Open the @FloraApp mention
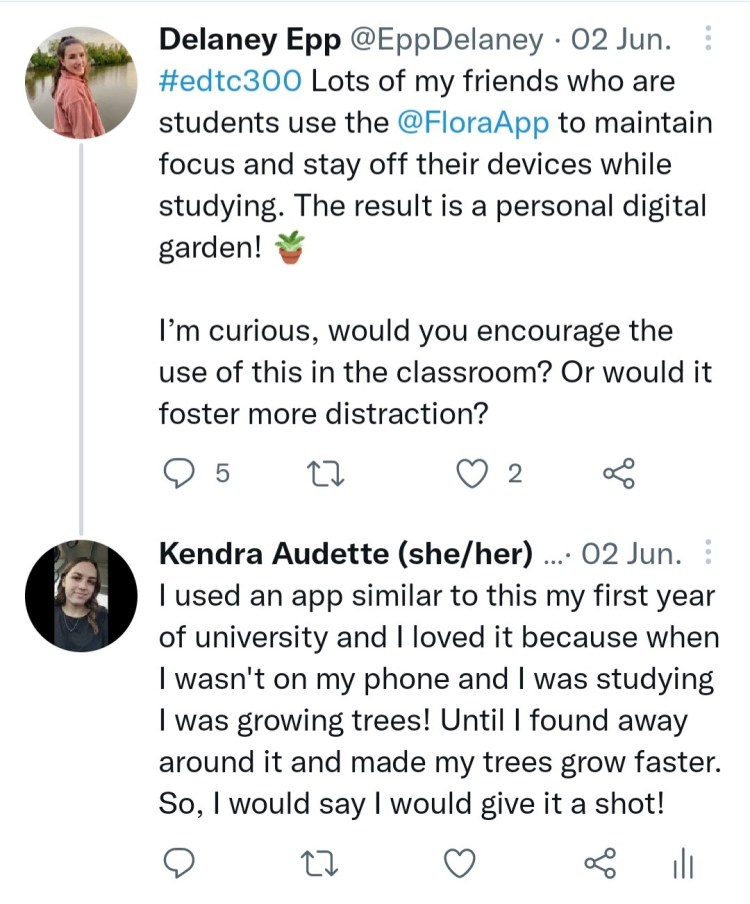Screen dimensions: 750x904 [x=473, y=123]
